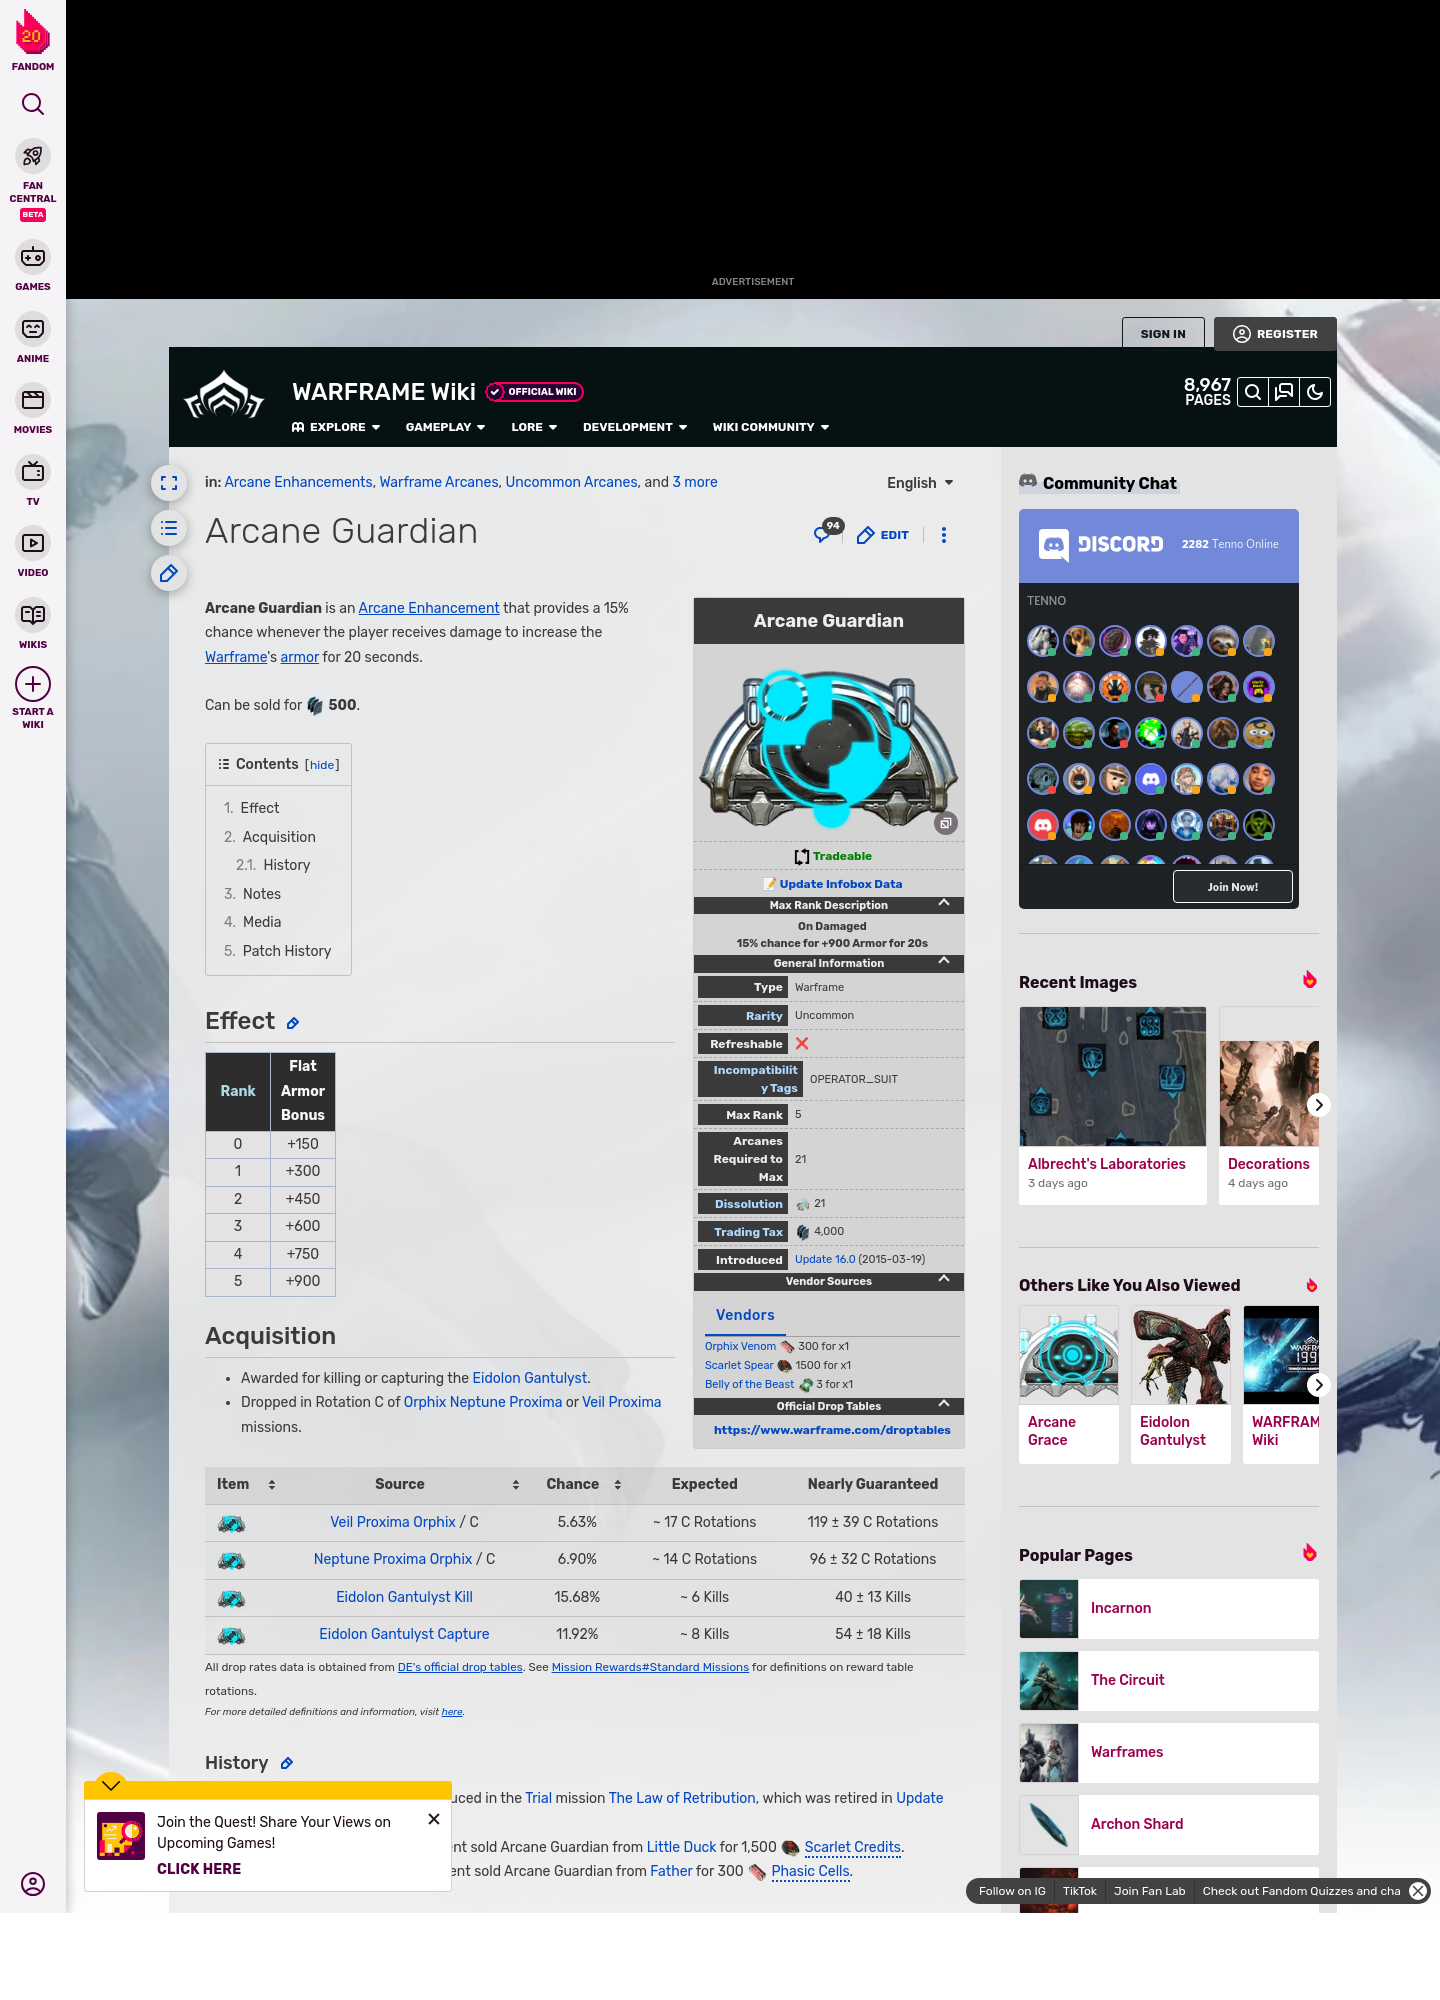Open the wiki discussions icon in header
Image resolution: width=1440 pixels, height=2000 pixels.
pyautogui.click(x=1284, y=392)
